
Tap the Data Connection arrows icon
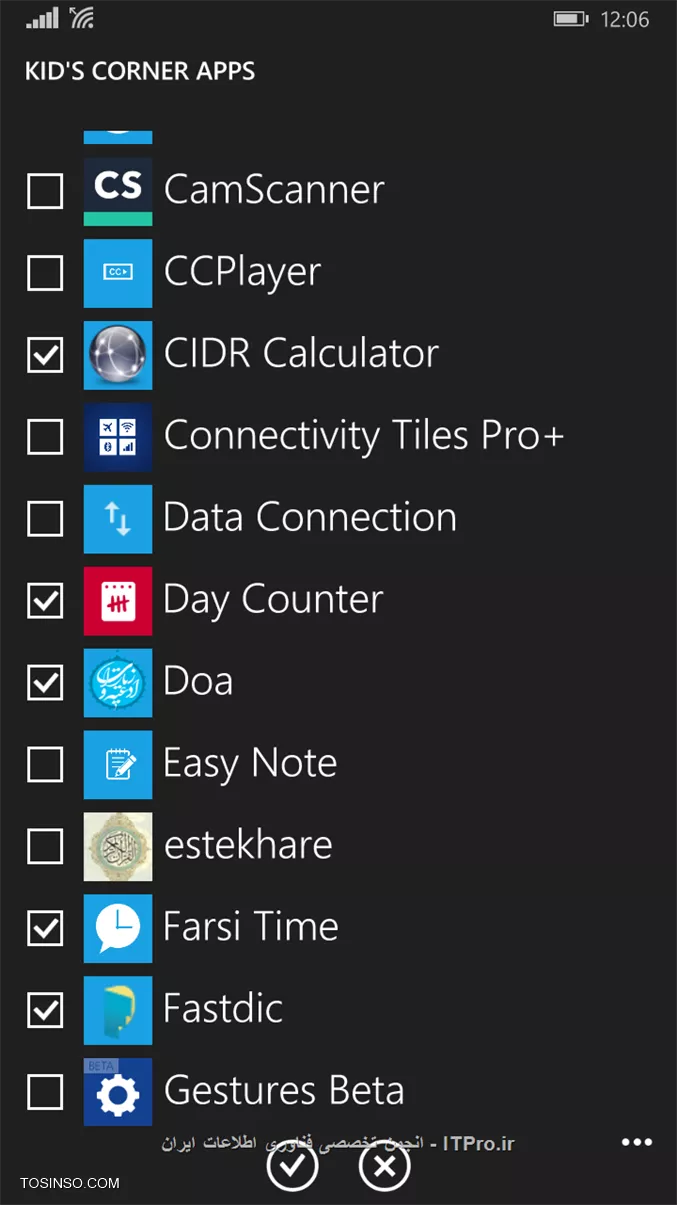pos(118,519)
